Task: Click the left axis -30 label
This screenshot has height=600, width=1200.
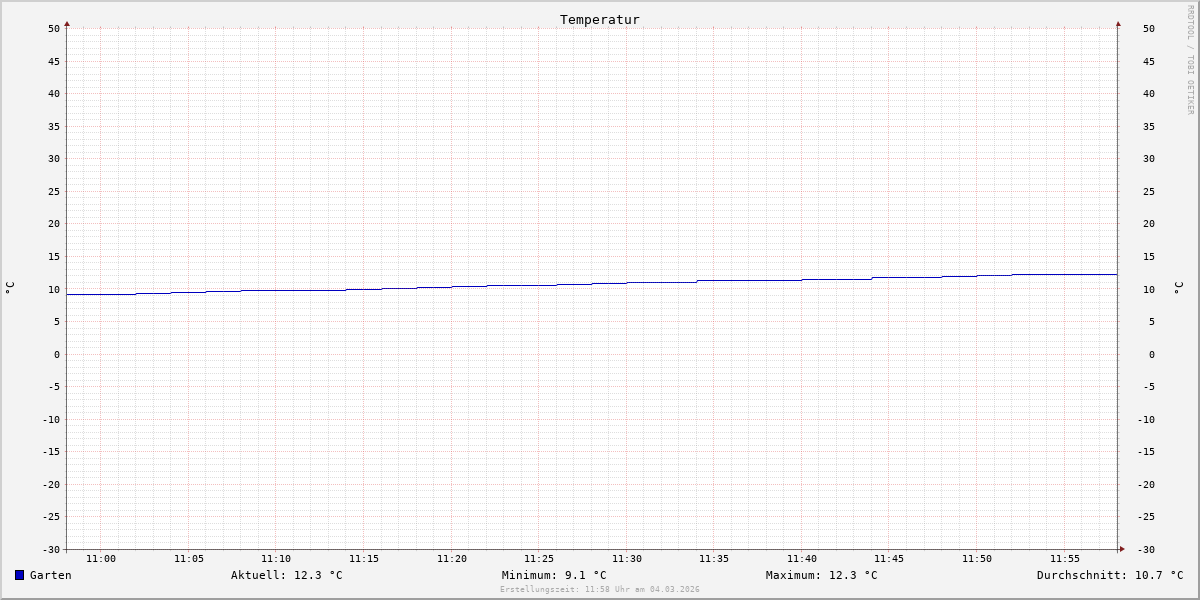Action: point(50,549)
